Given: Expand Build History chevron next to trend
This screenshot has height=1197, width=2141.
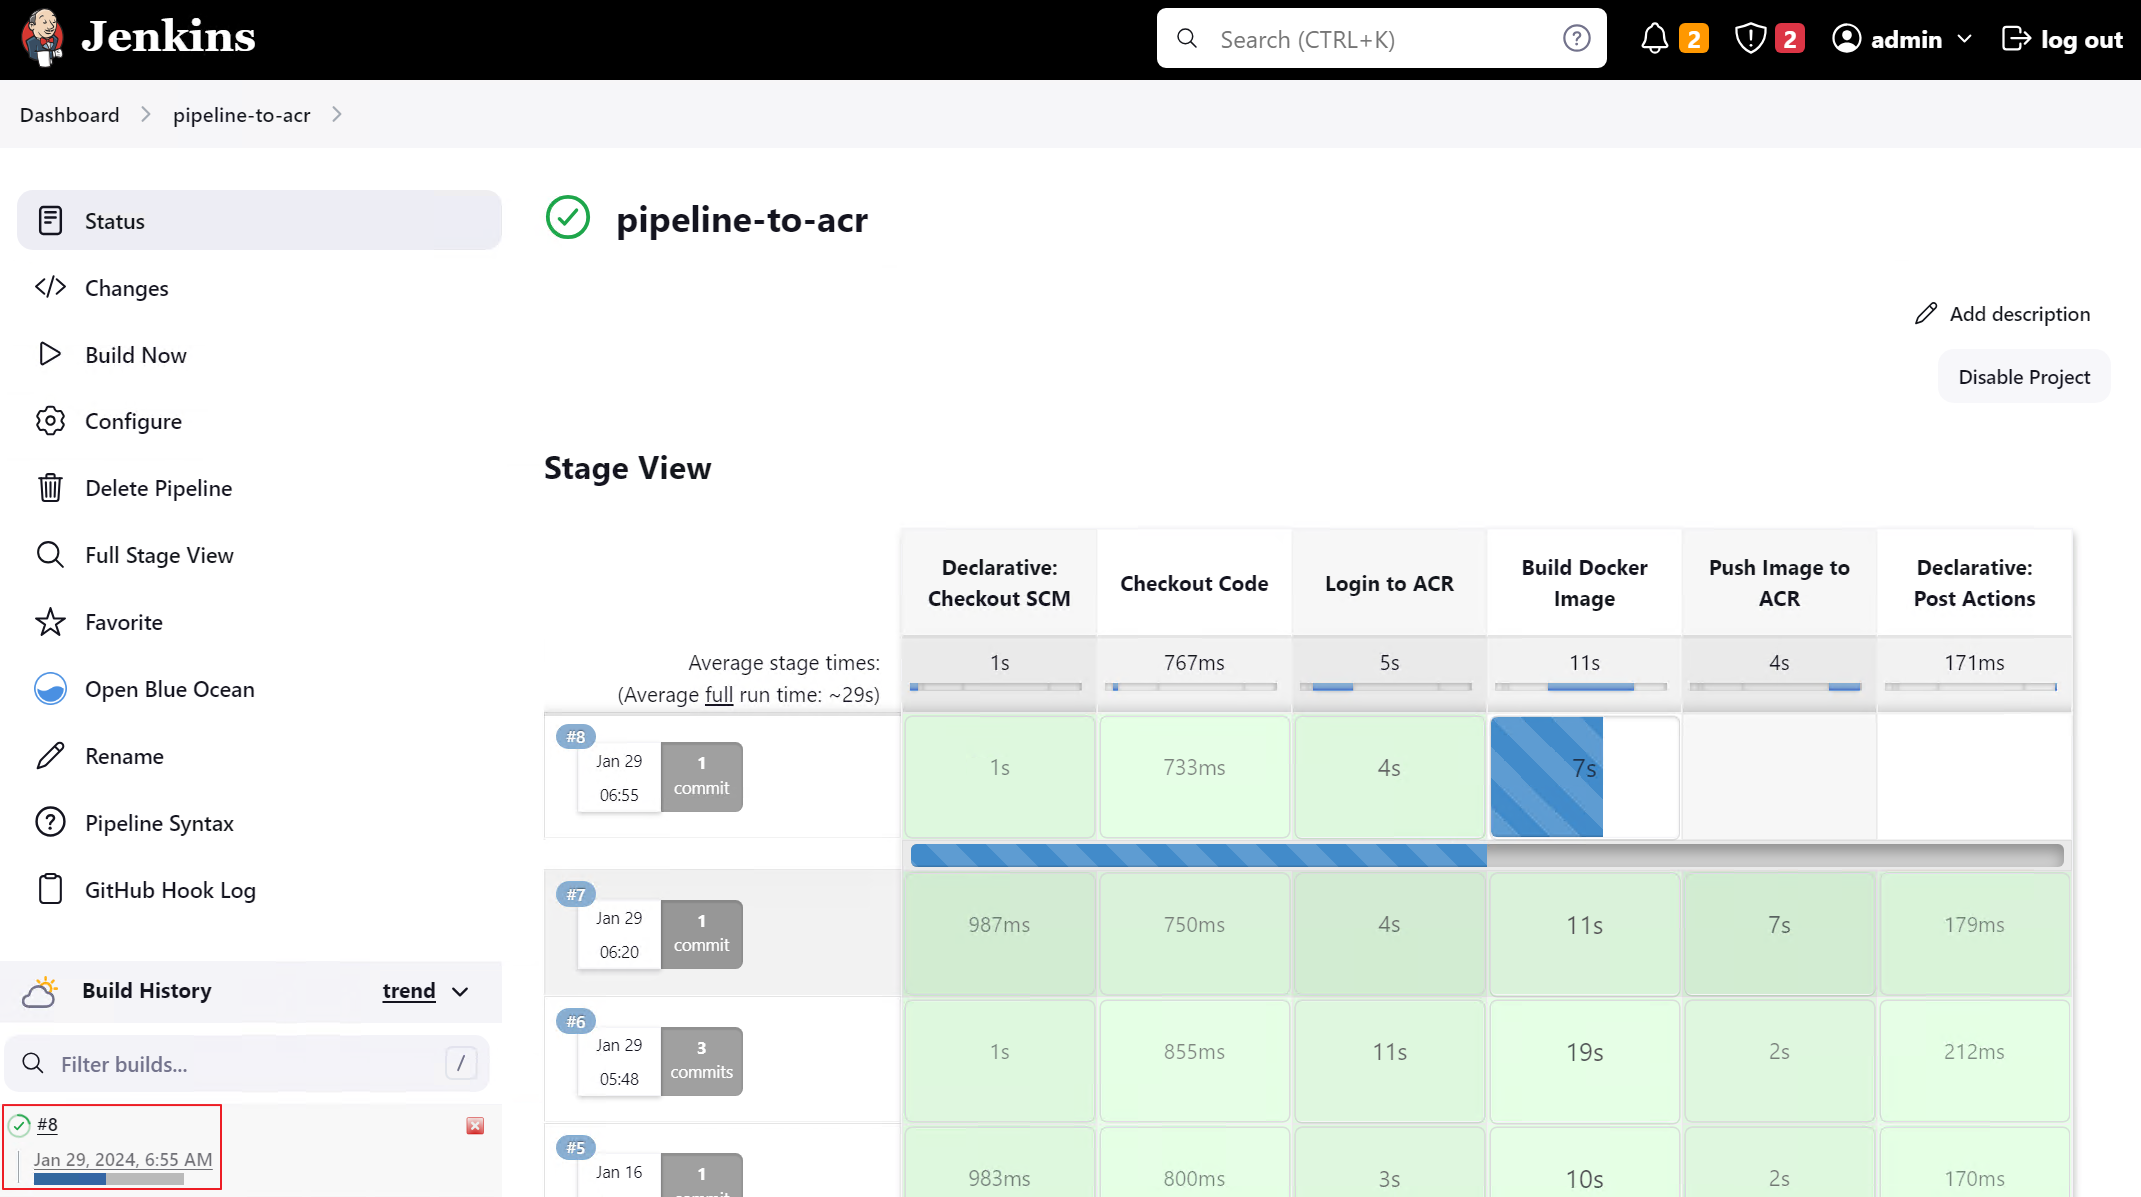Looking at the screenshot, I should click(x=460, y=992).
